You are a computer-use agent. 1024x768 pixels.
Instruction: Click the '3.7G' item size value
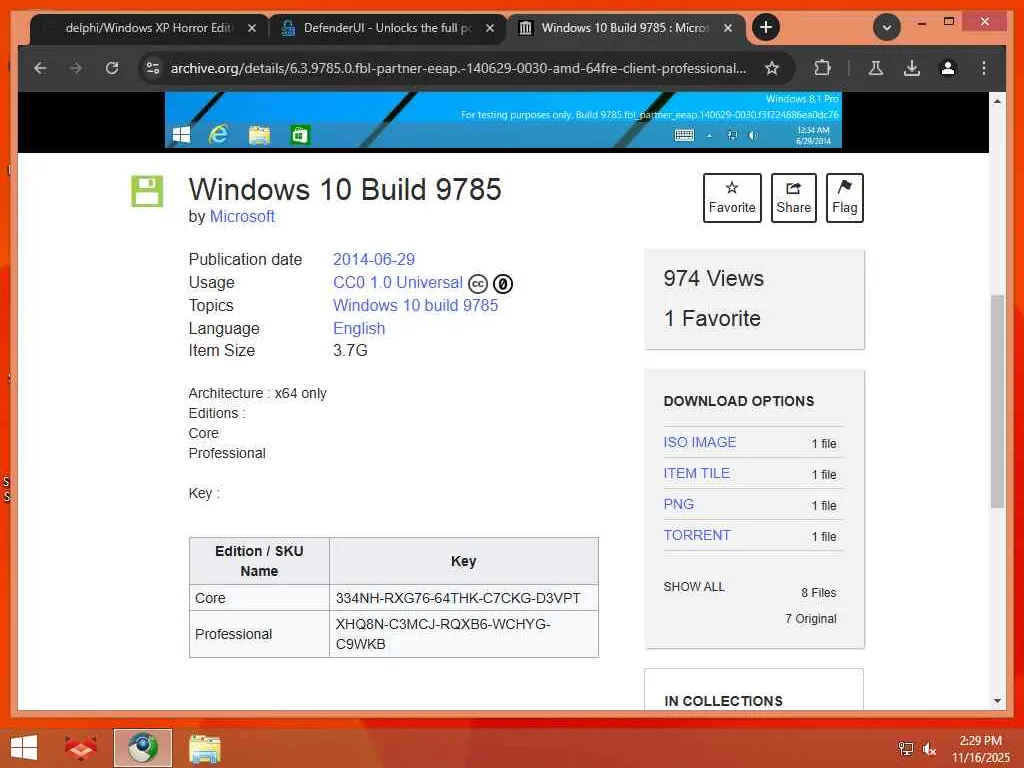[x=350, y=350]
